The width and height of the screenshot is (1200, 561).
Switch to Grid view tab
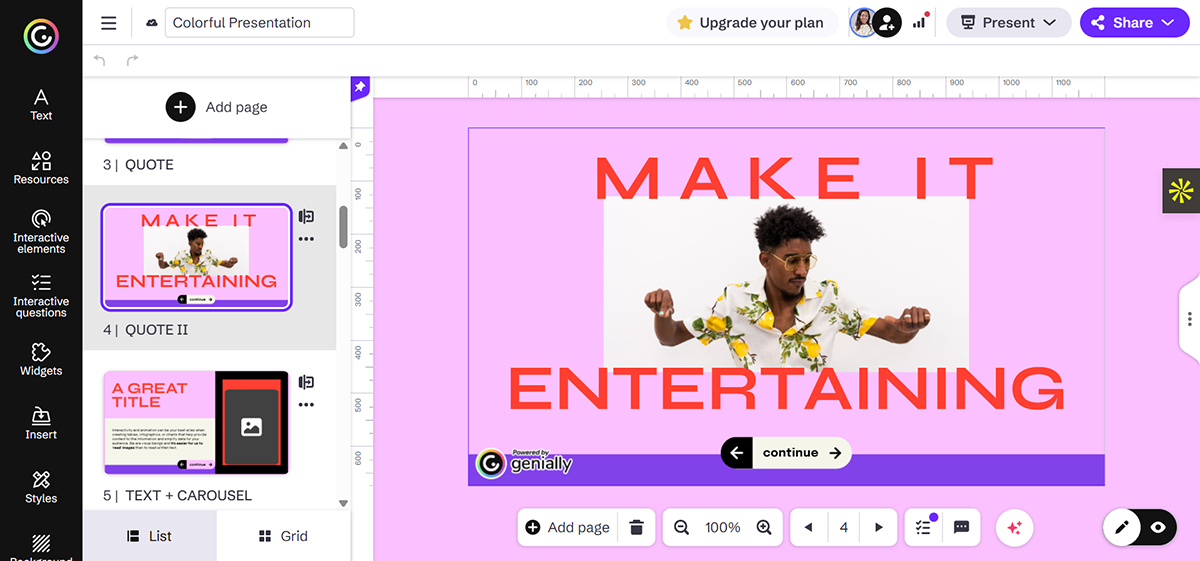click(x=283, y=536)
